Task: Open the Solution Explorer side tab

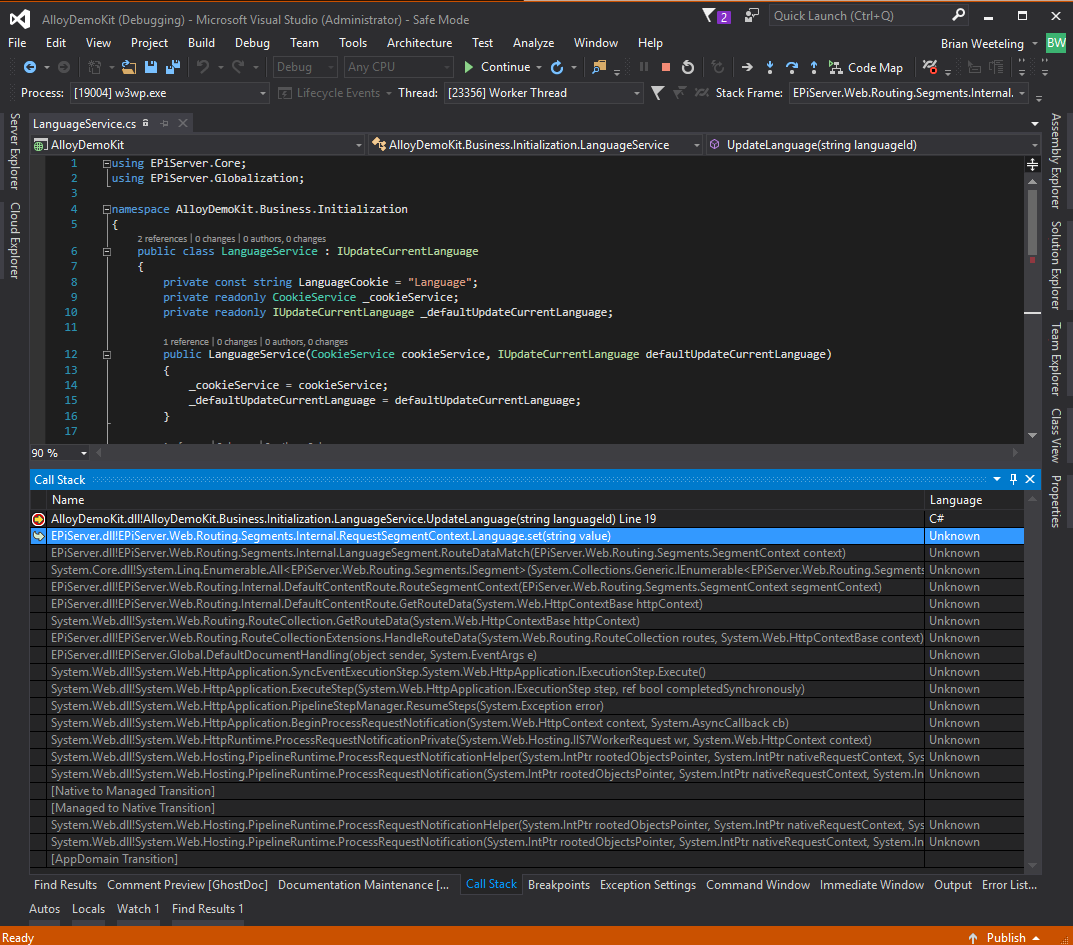Action: tap(1056, 266)
